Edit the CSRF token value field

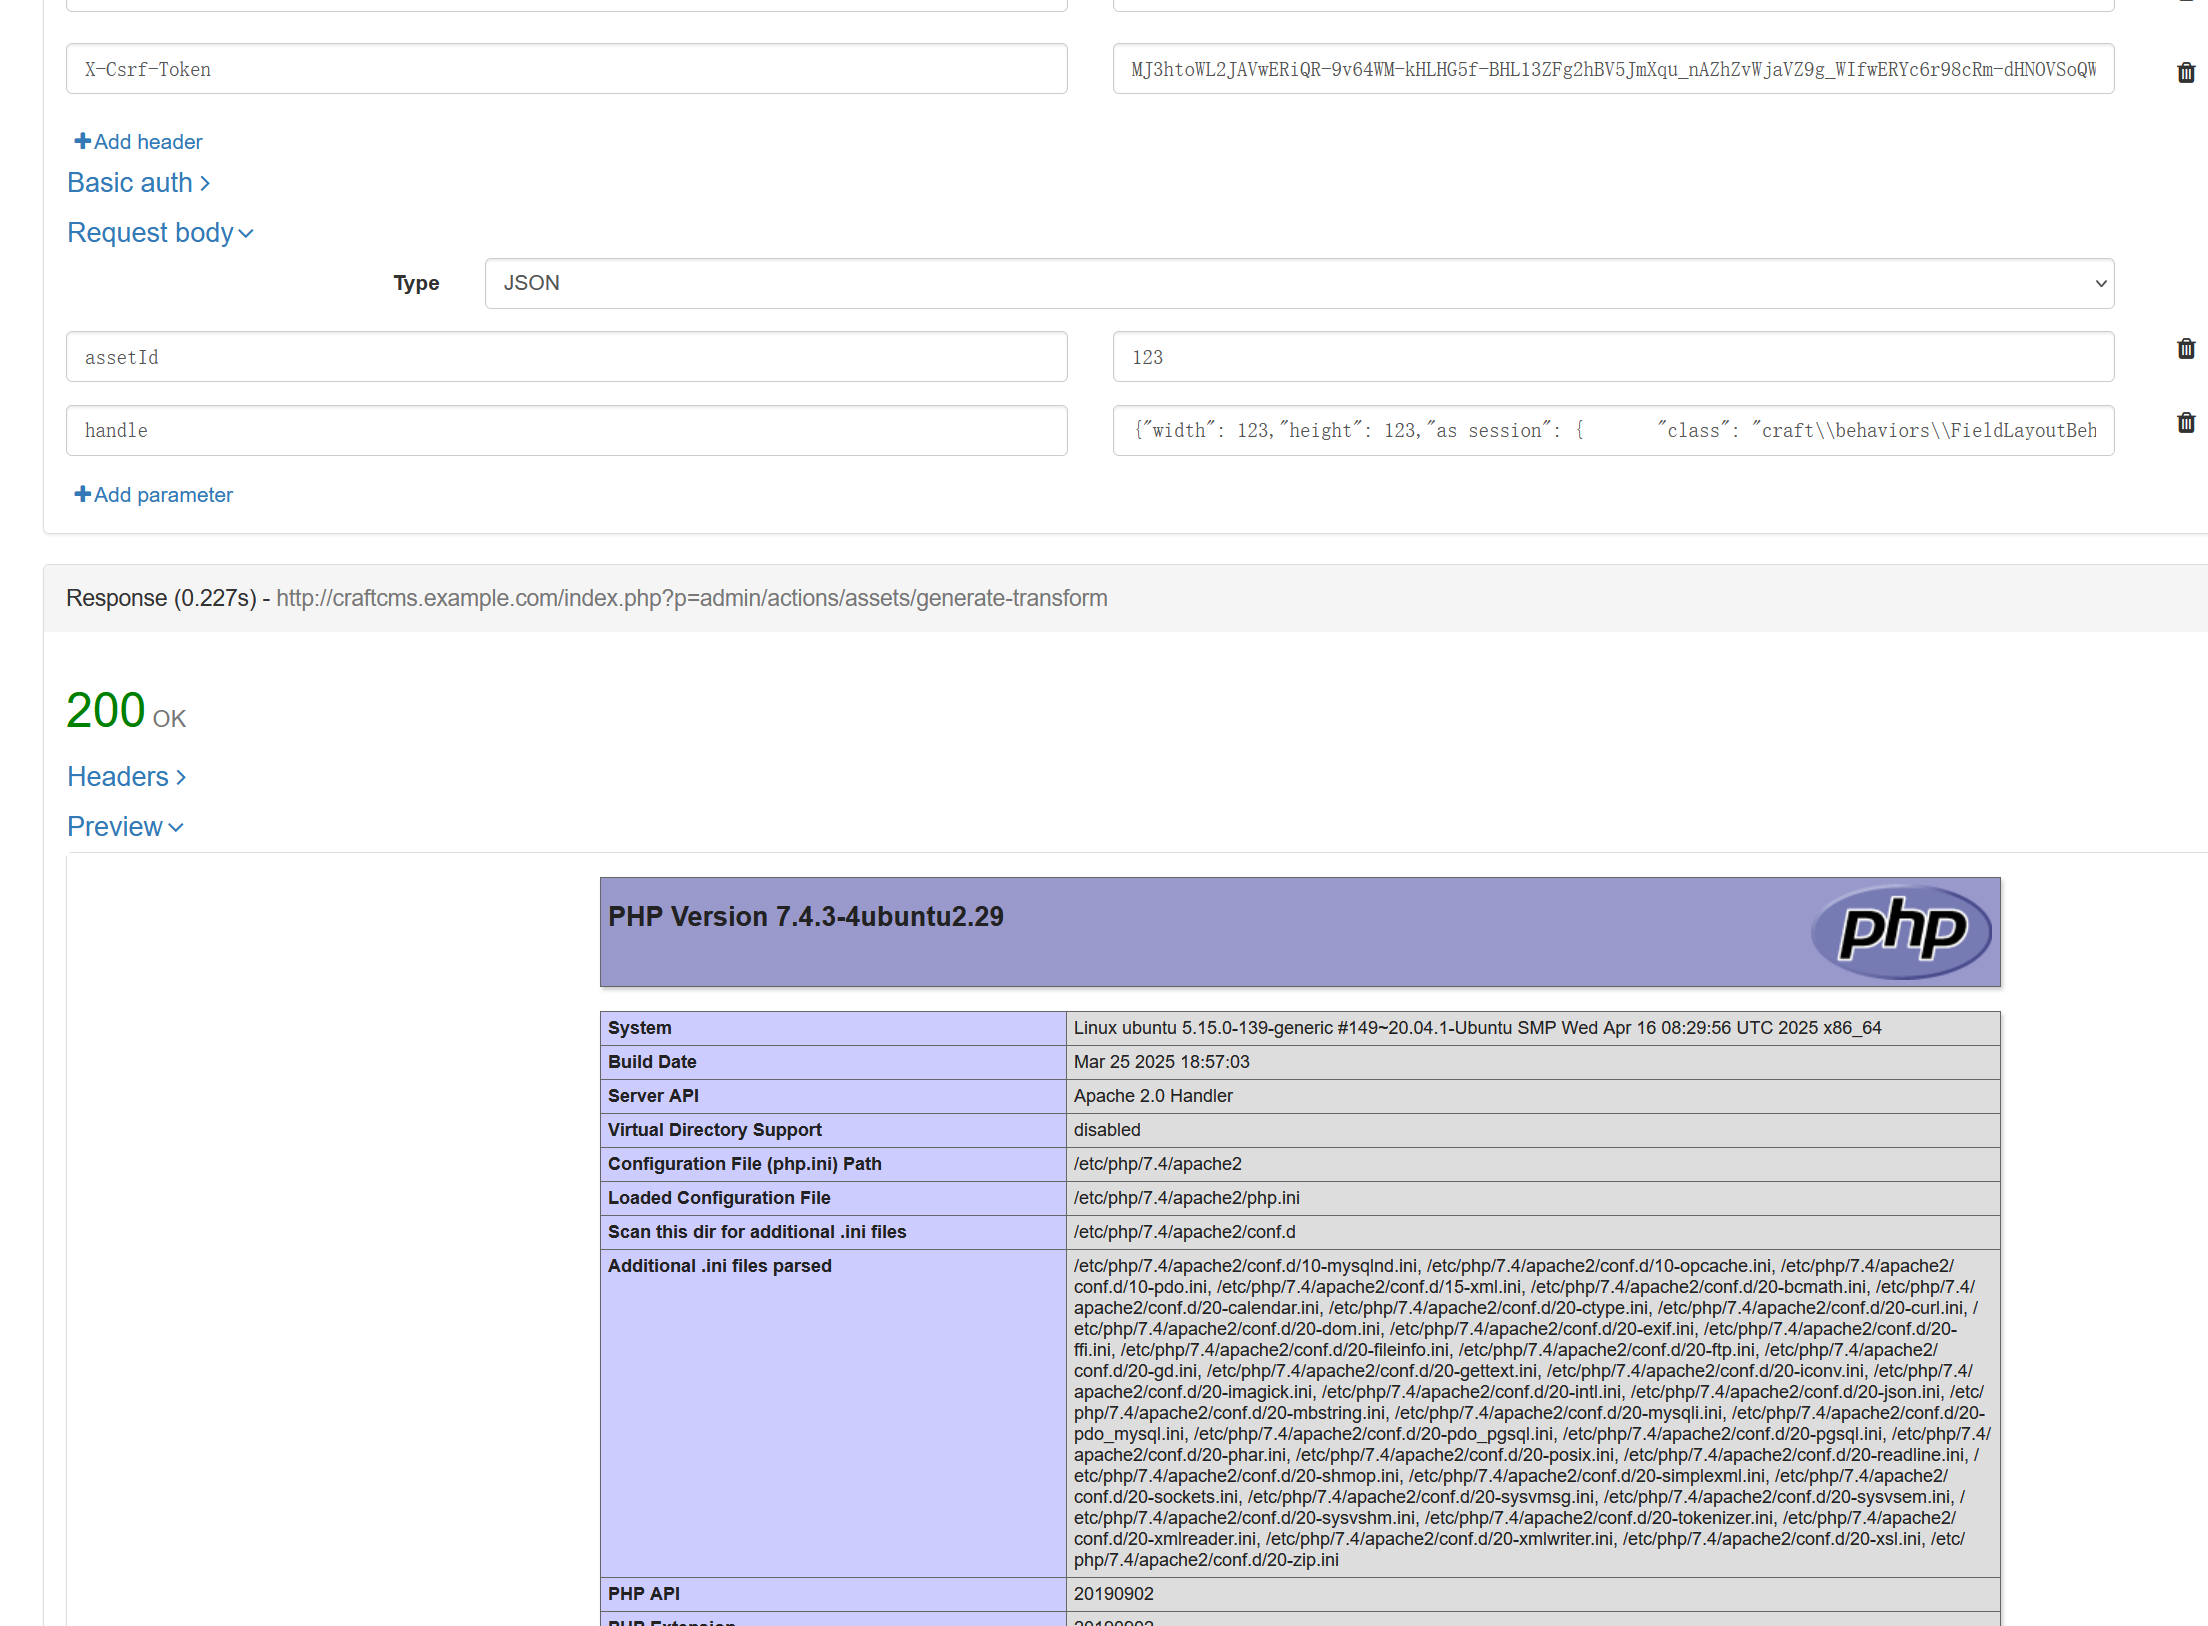pos(1613,69)
